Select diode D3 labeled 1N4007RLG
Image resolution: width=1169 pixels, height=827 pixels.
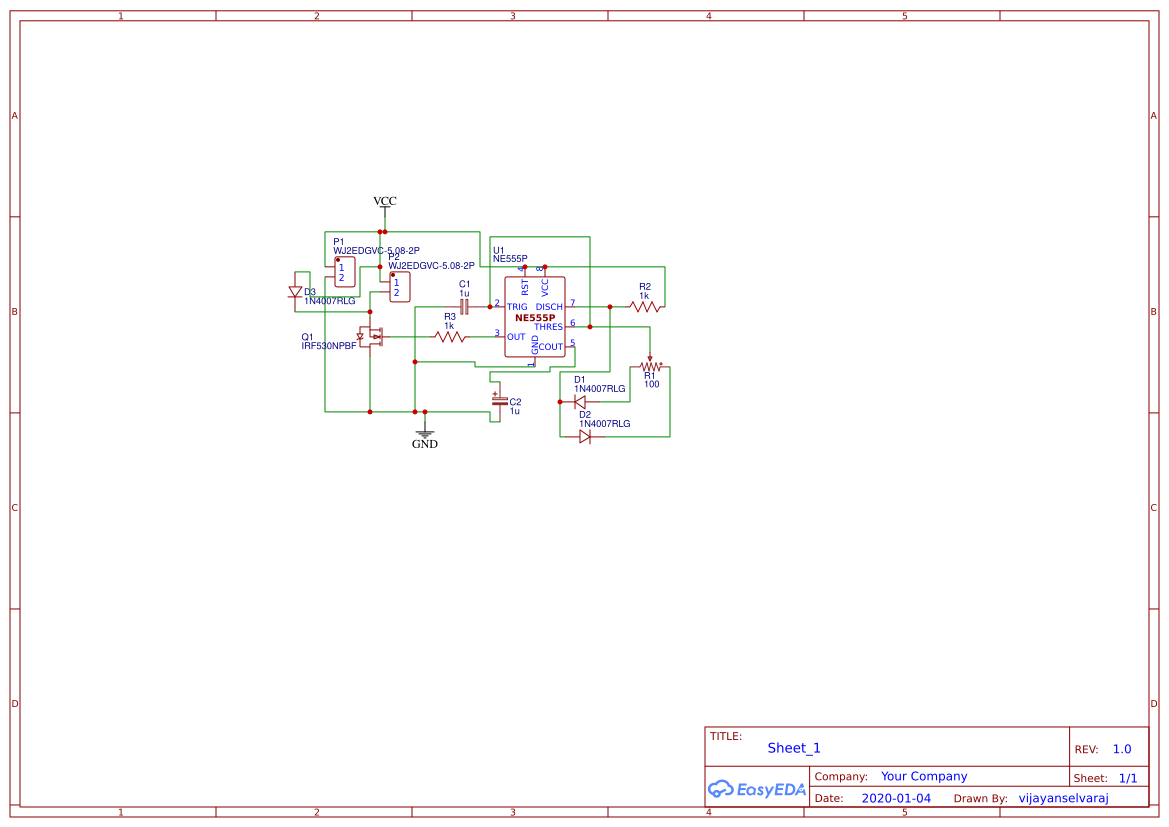click(294, 292)
